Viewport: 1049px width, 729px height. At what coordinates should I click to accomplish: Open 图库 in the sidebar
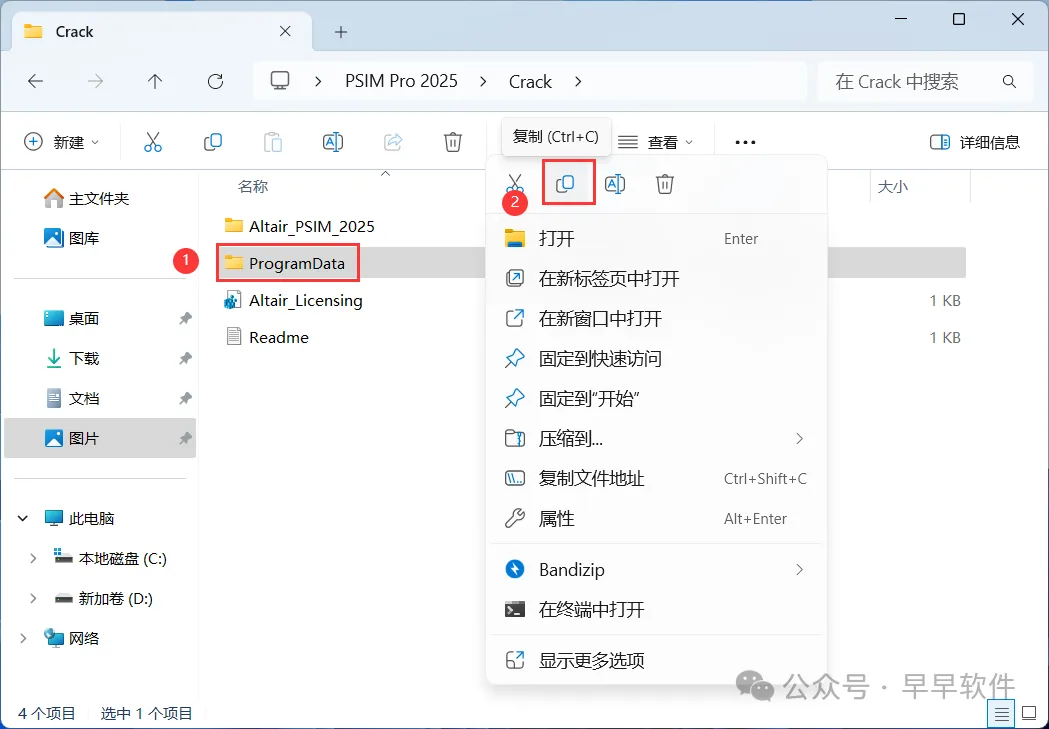click(x=72, y=238)
